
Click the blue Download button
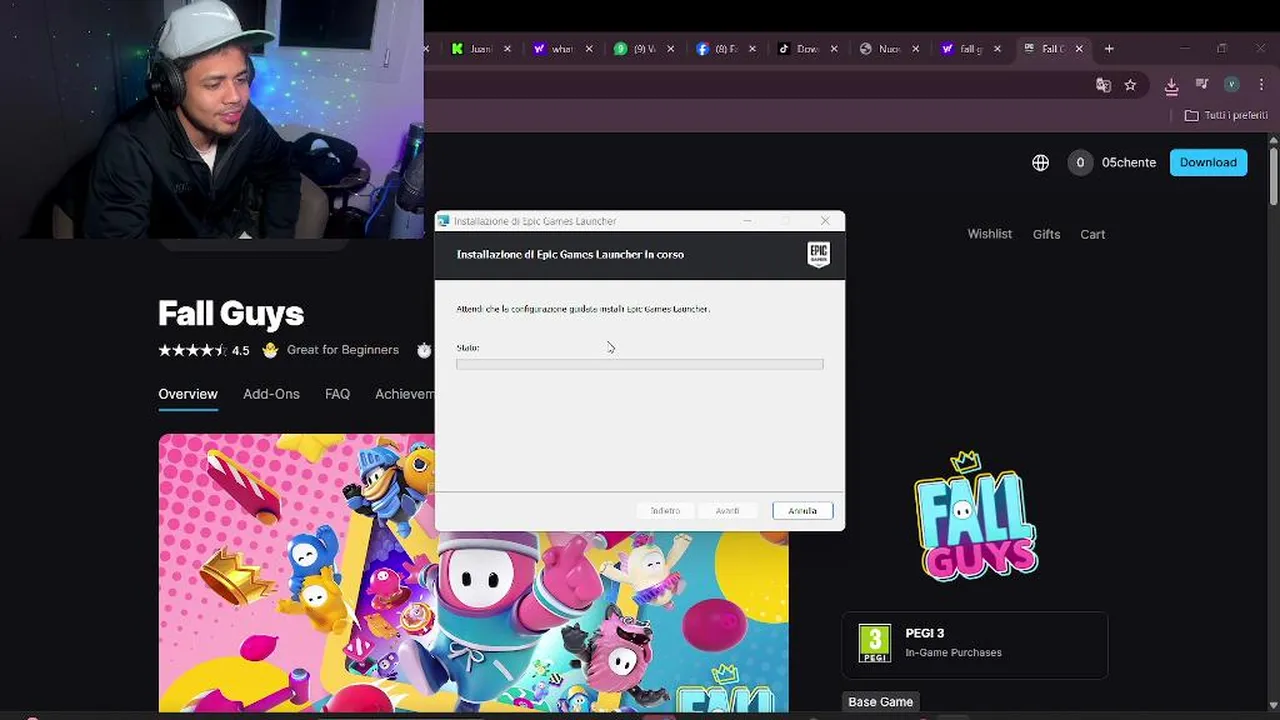coord(1208,162)
